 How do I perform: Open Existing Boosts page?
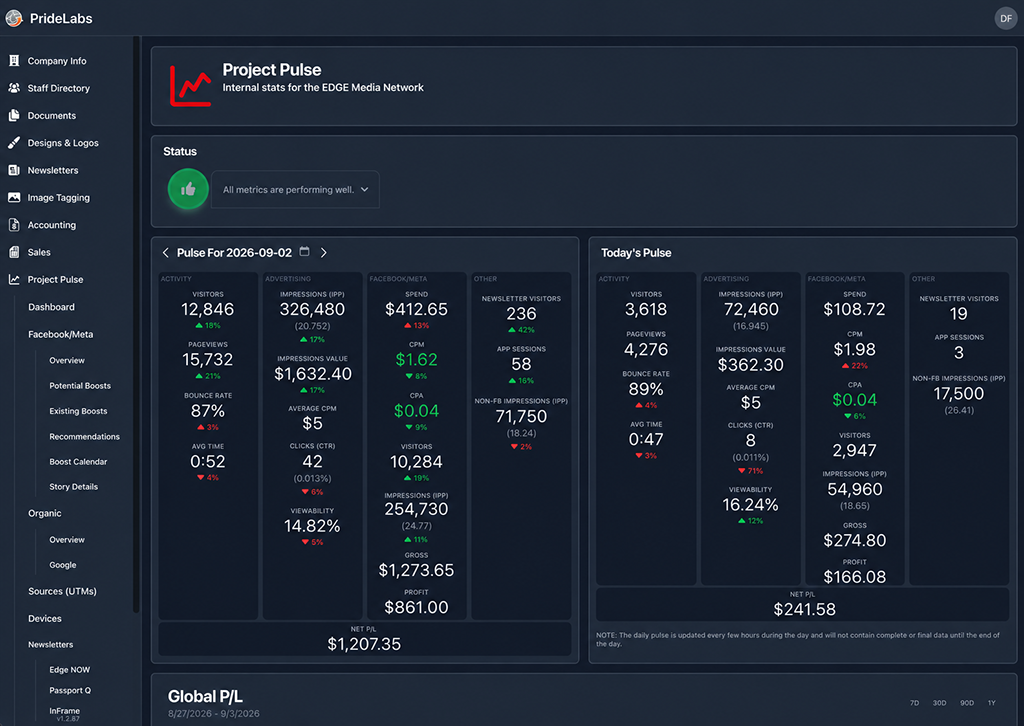78,411
